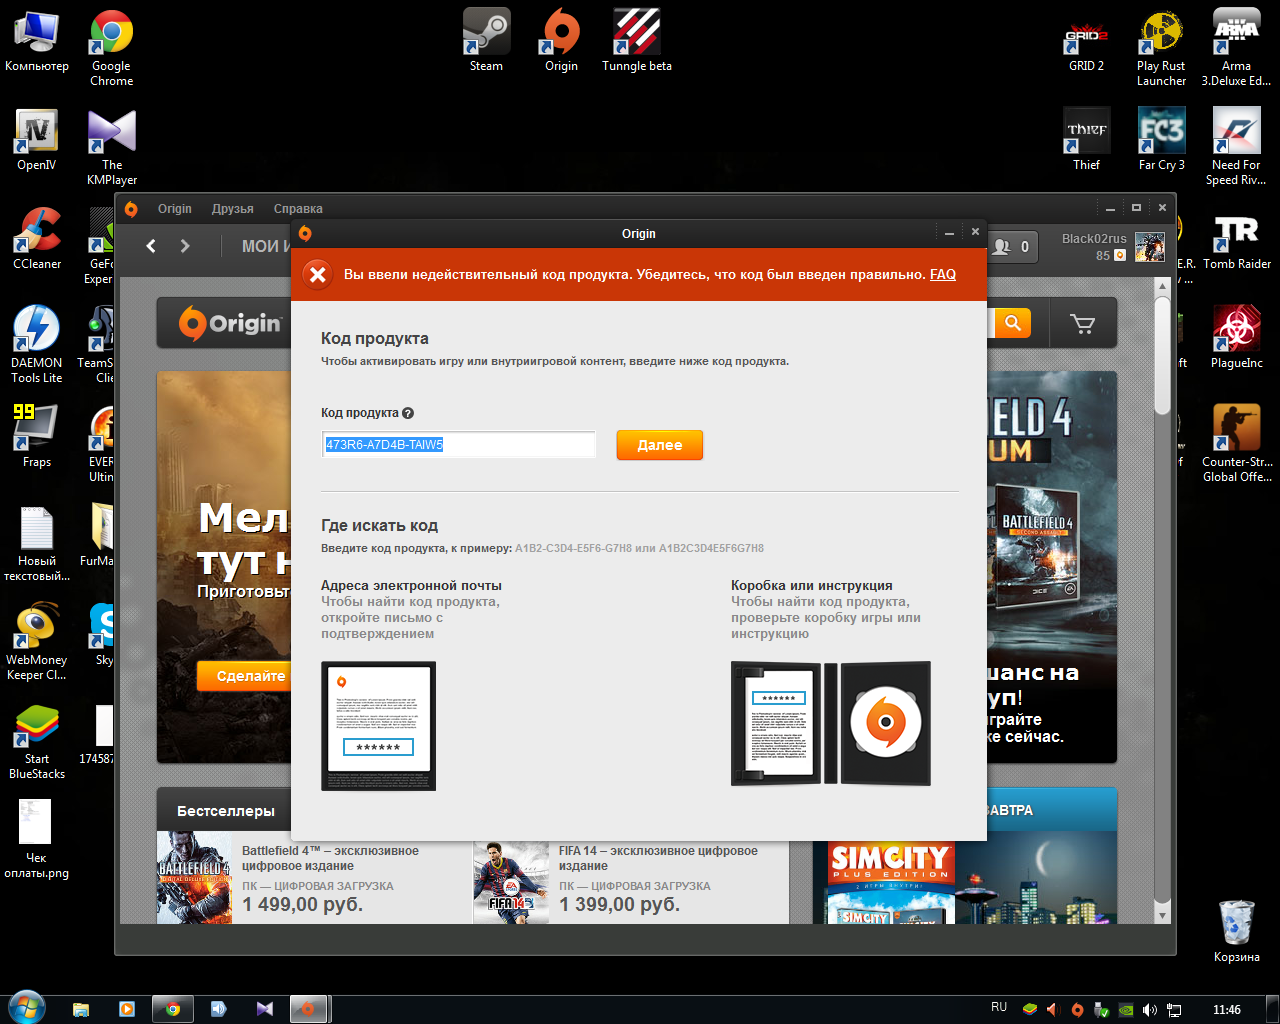Open Google Chrome desktop icon
This screenshot has width=1280, height=1024.
[x=112, y=47]
